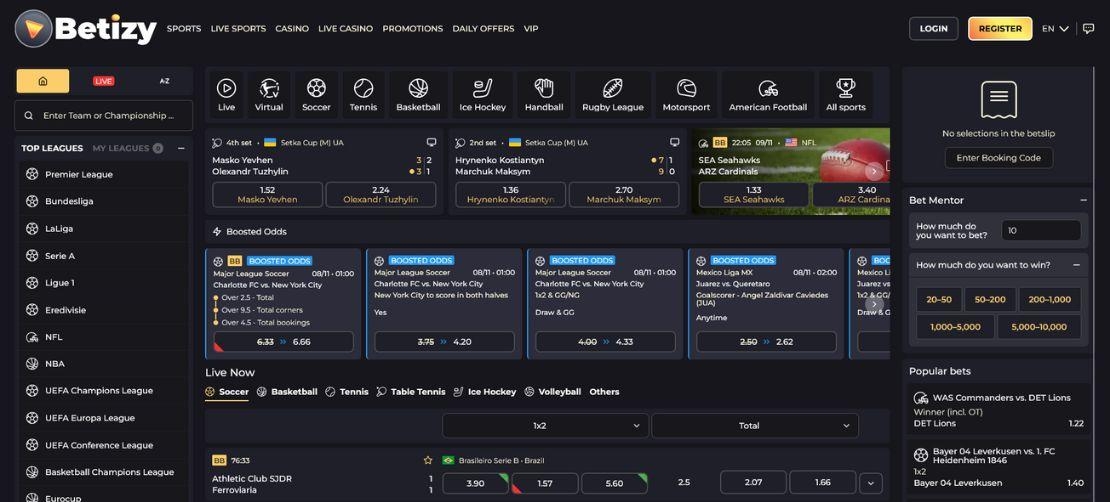Select DET Lions 1.22 popular bet
The height and width of the screenshot is (502, 1110).
[999, 411]
